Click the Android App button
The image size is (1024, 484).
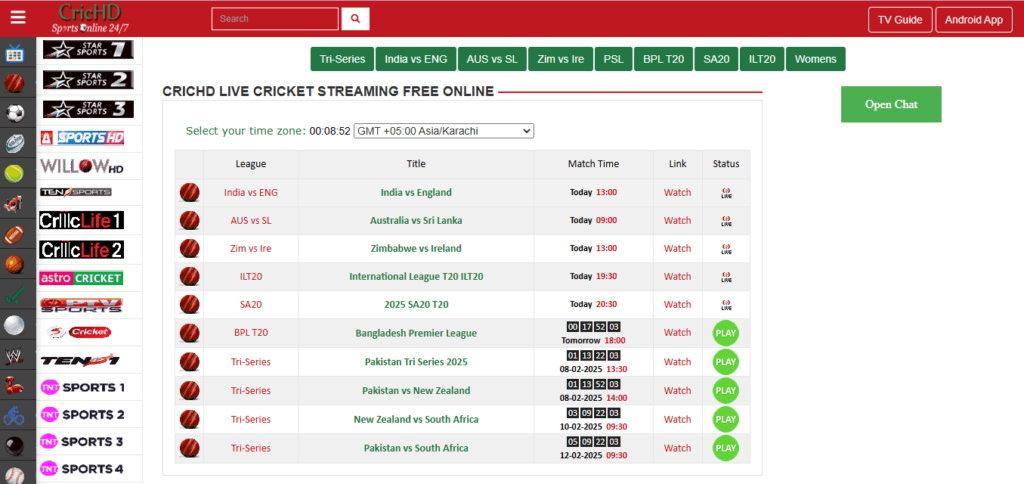[973, 19]
